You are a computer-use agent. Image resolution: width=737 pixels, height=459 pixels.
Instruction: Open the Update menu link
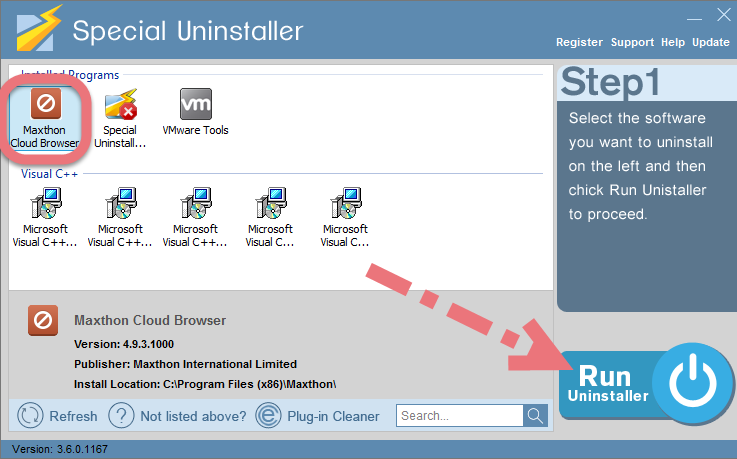click(x=711, y=42)
